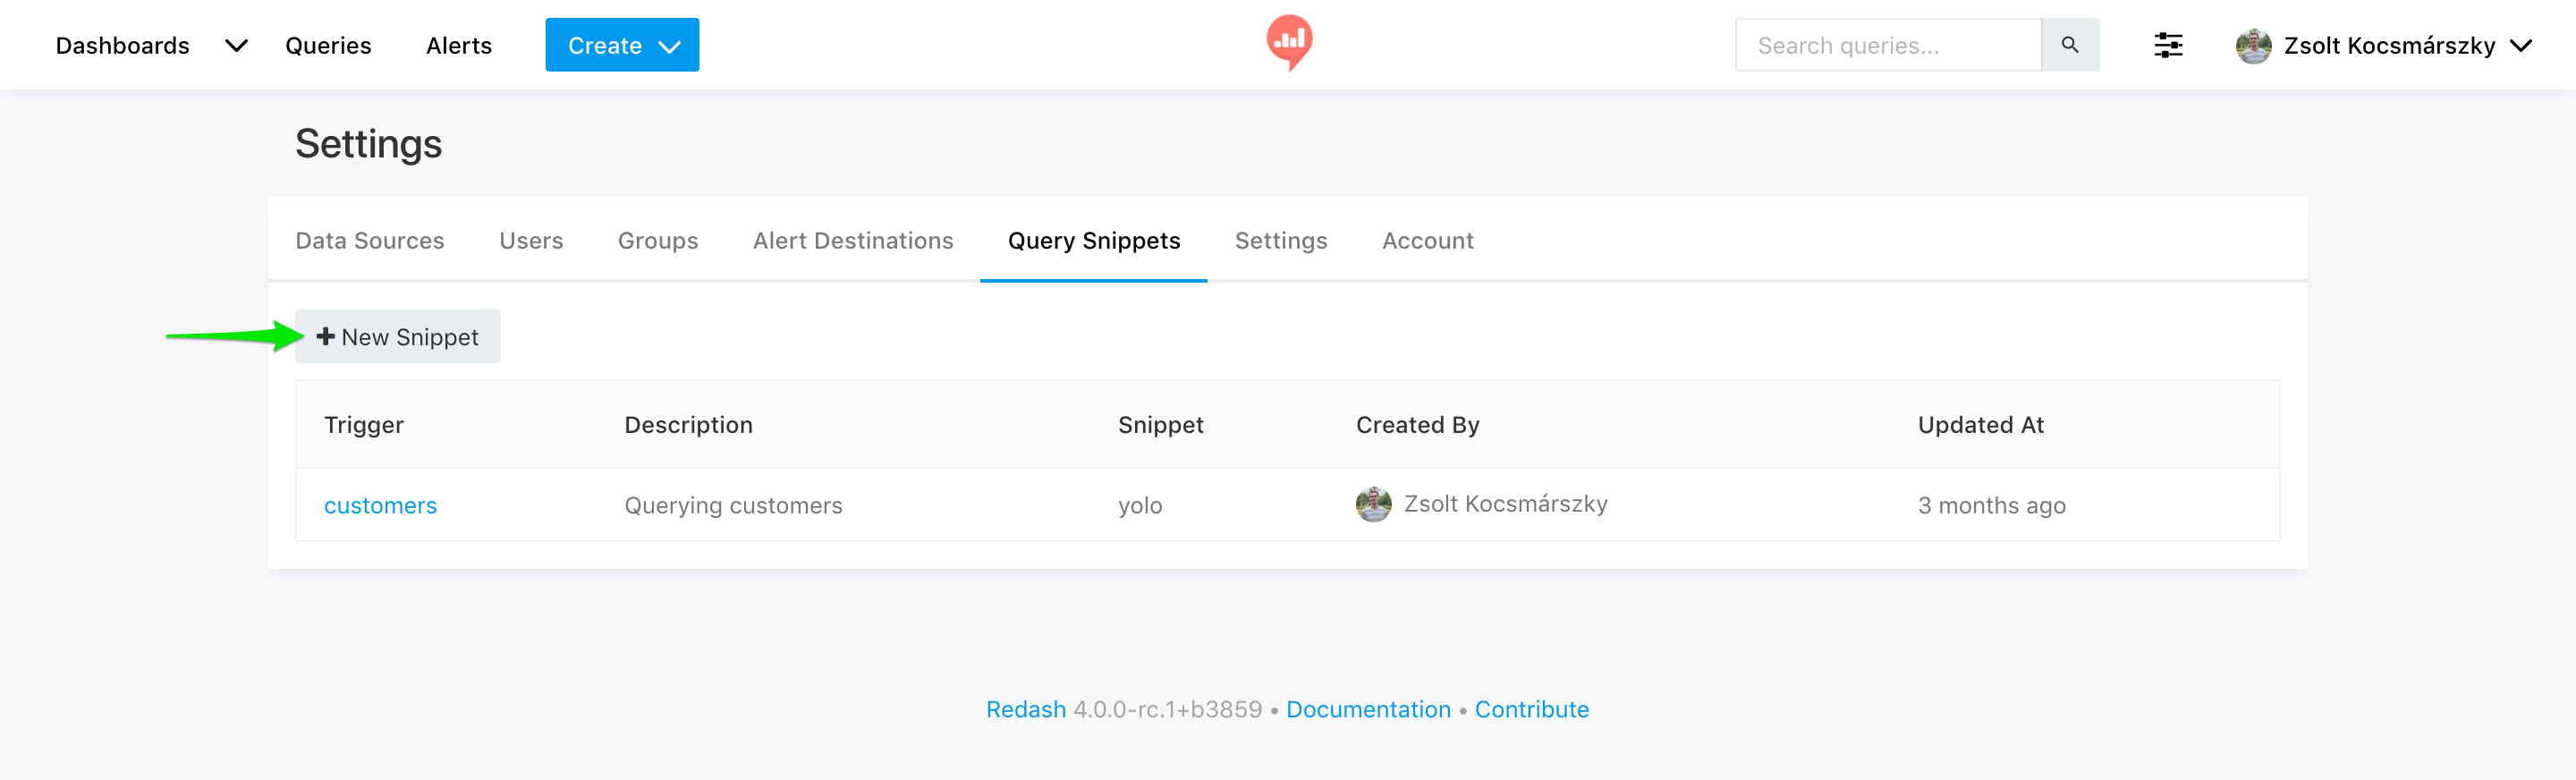The width and height of the screenshot is (2576, 780).
Task: Click the magnifier search button
Action: click(2069, 45)
